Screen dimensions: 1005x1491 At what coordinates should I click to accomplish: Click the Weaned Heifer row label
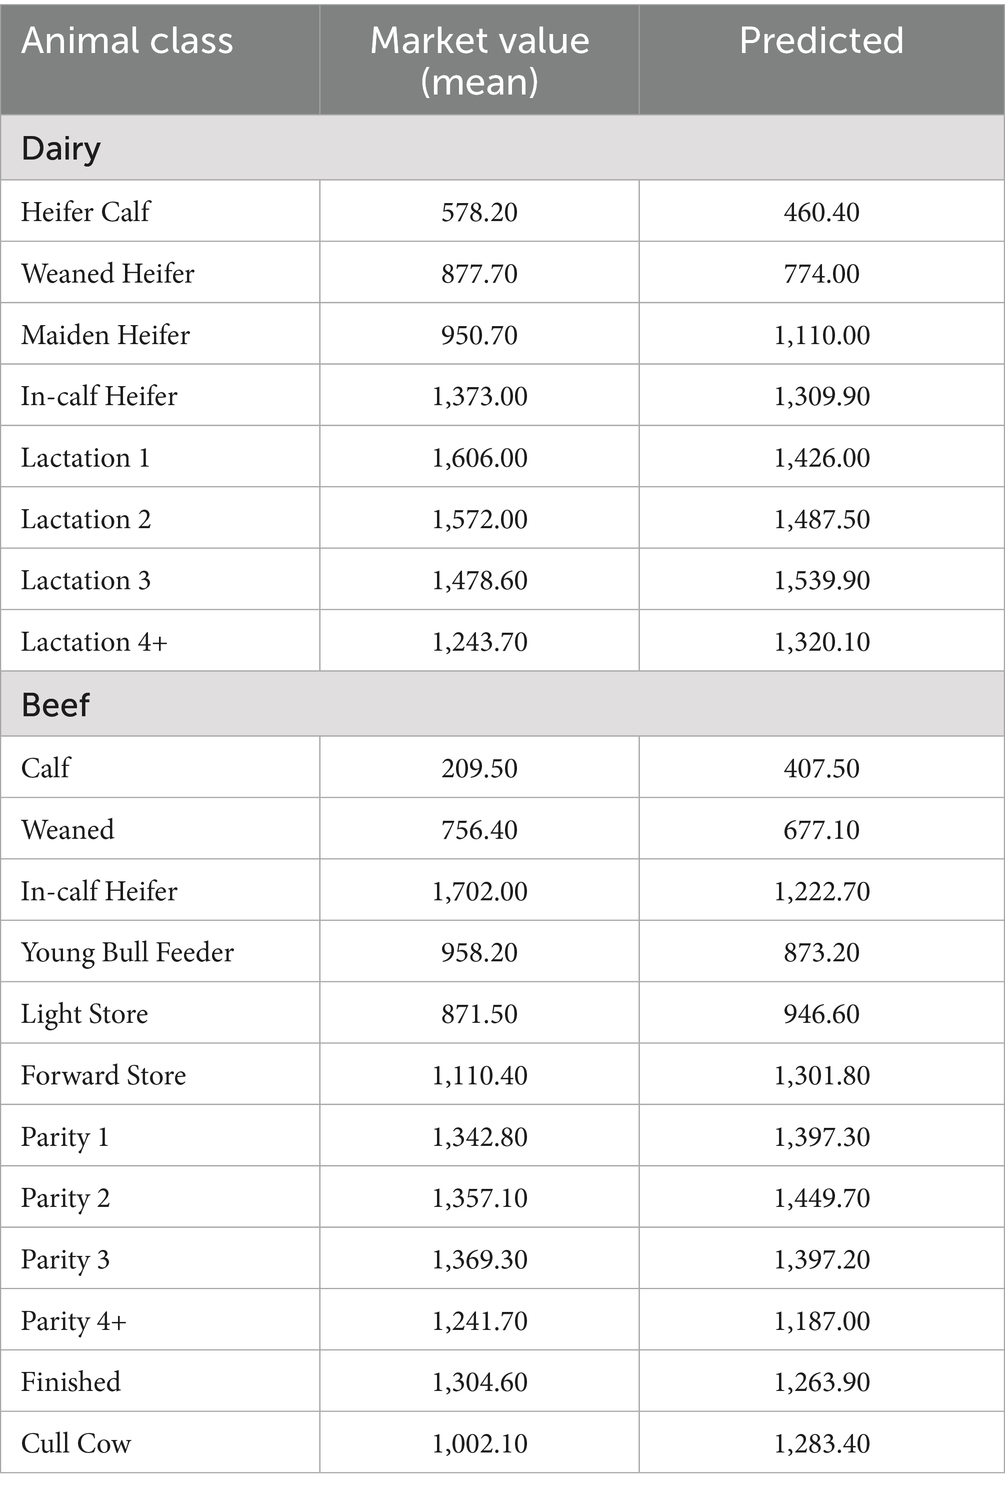pos(108,273)
